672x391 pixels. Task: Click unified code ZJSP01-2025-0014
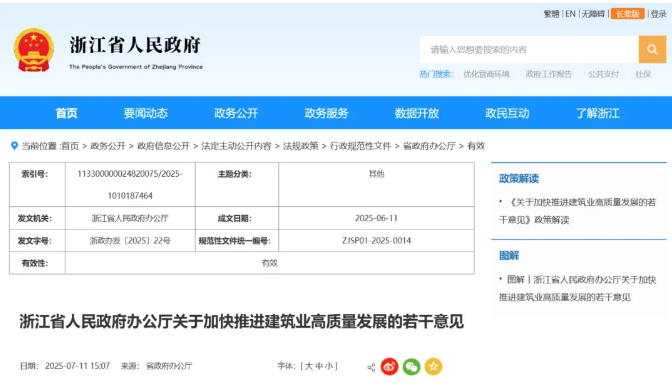[376, 241]
